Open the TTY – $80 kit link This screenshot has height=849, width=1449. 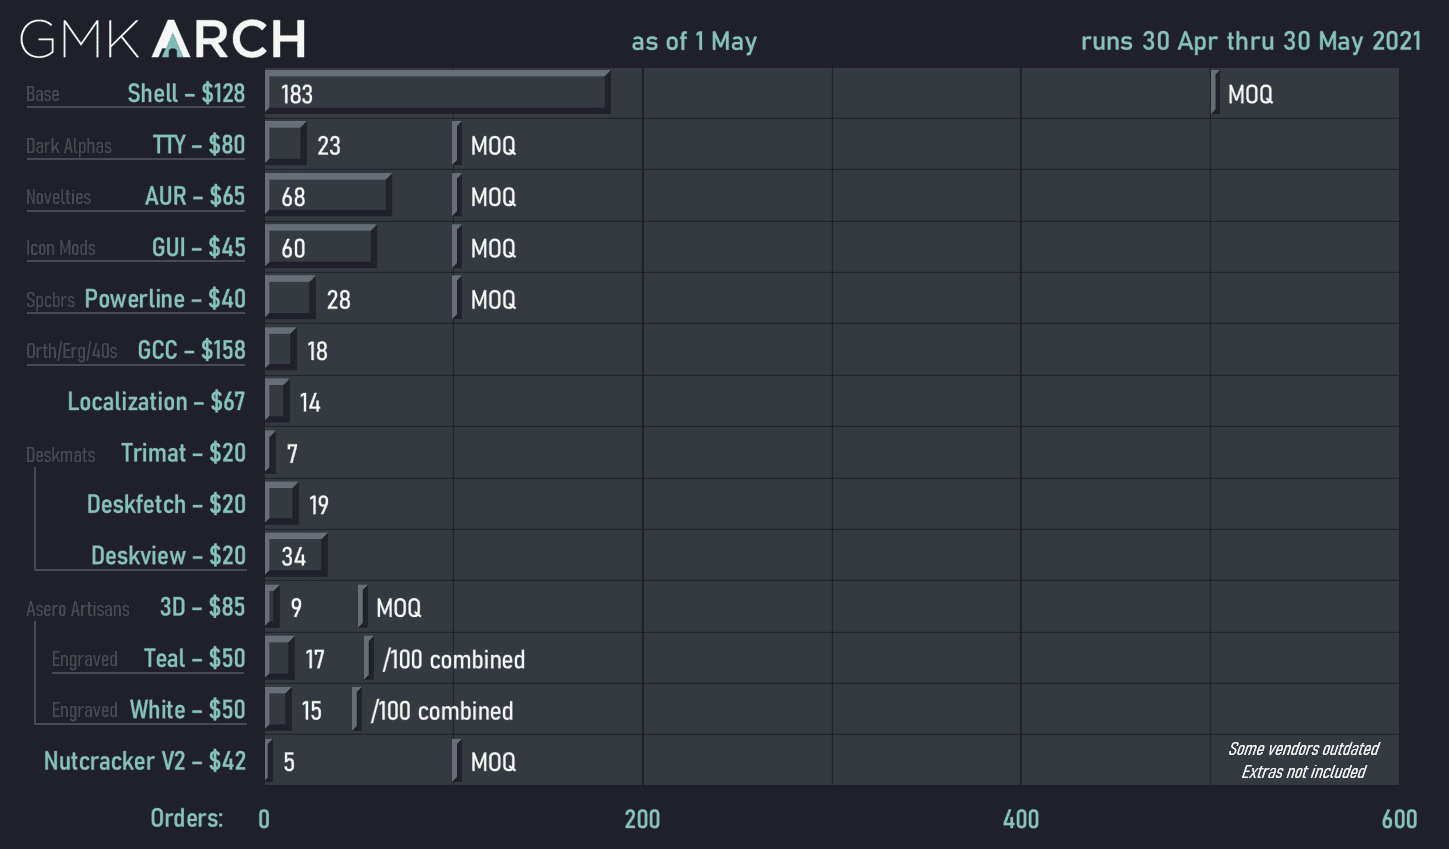coord(198,145)
